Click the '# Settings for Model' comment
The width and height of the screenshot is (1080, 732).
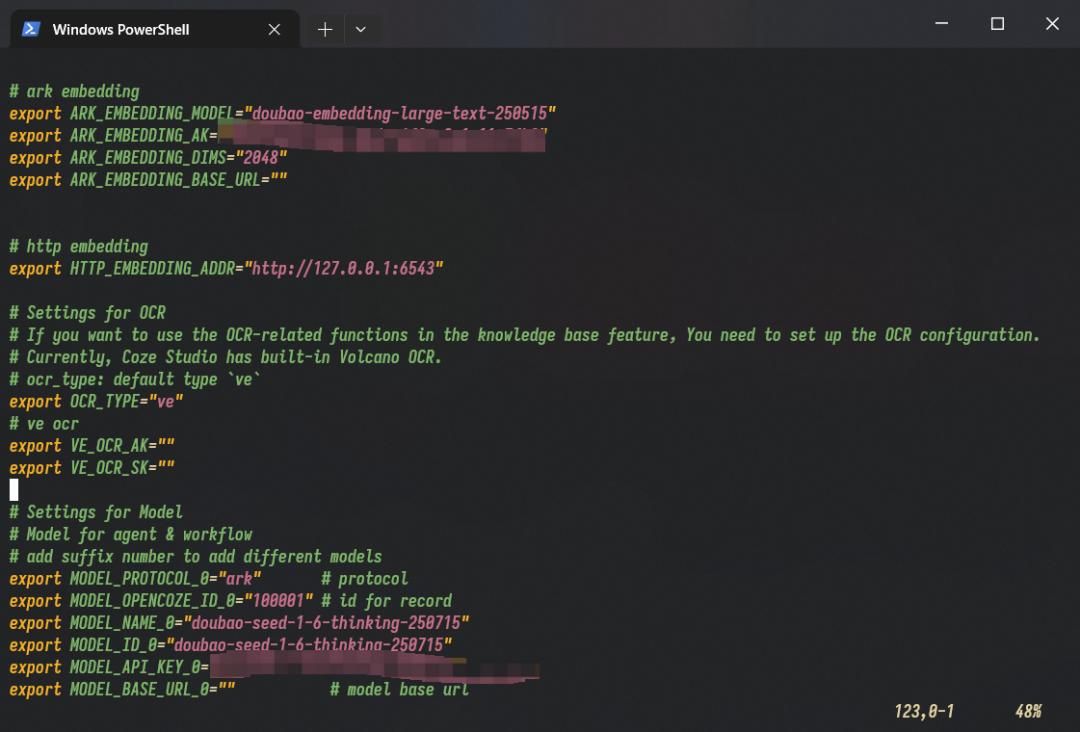coord(96,512)
